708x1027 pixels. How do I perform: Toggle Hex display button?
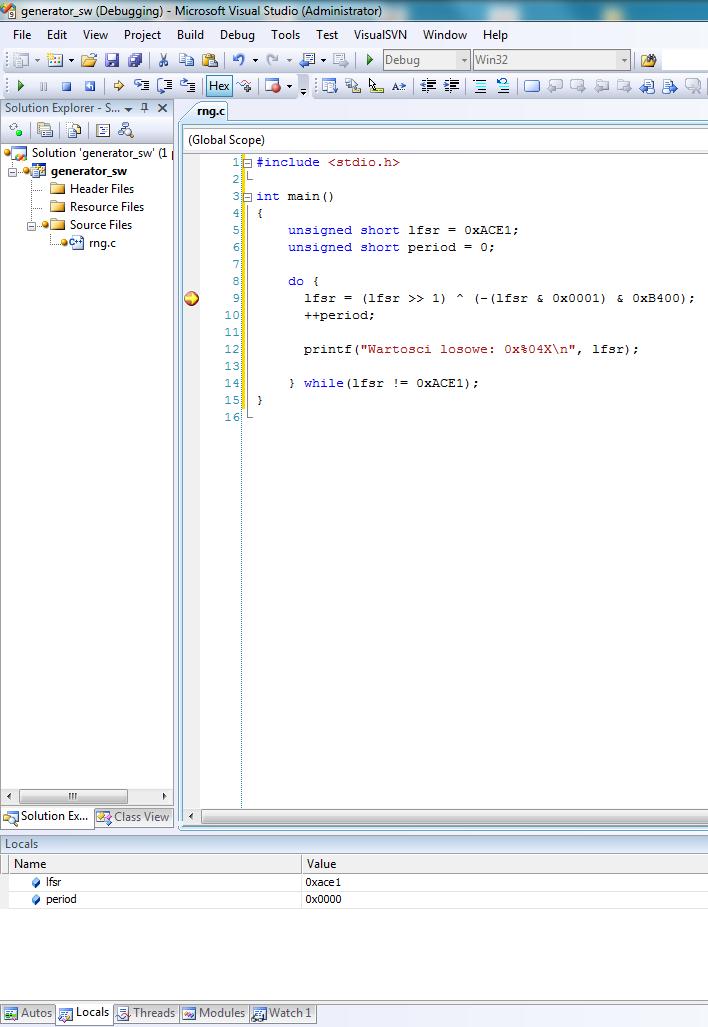[x=219, y=86]
